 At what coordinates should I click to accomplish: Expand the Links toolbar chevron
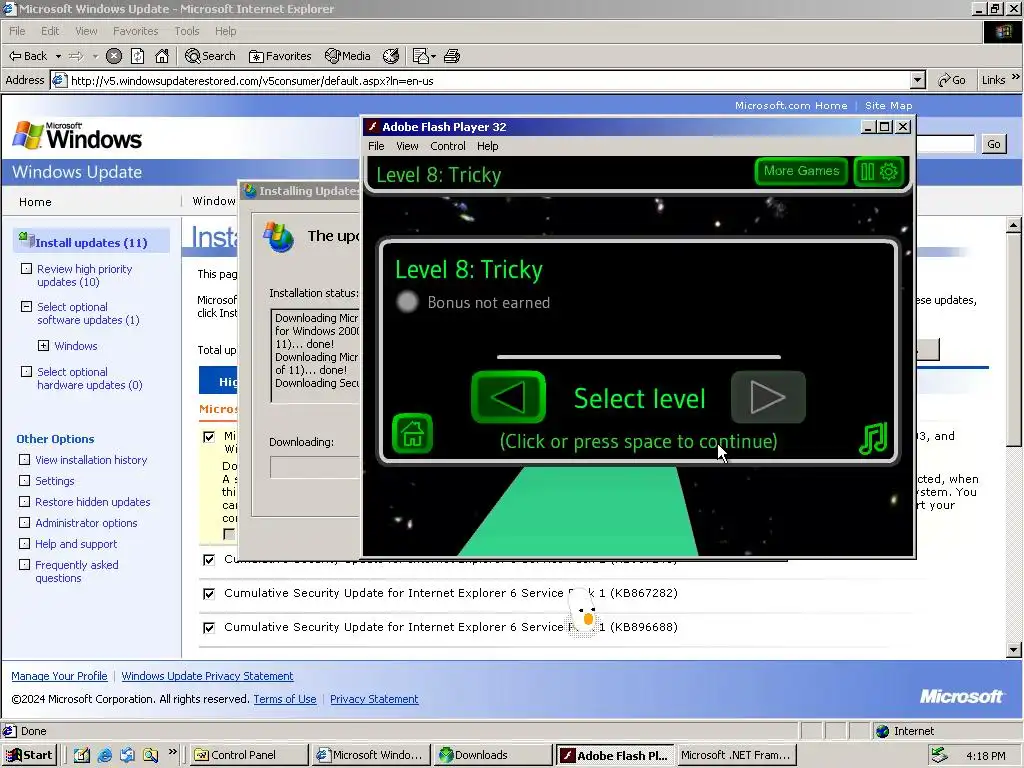point(1016,77)
